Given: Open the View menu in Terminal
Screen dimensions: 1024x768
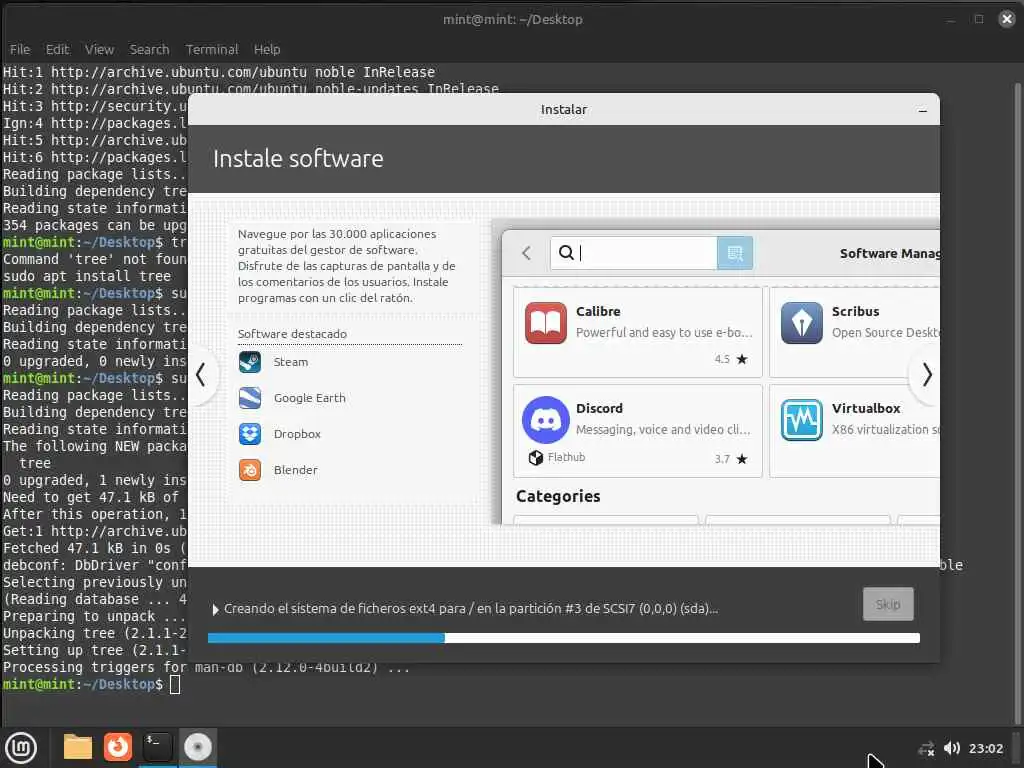Looking at the screenshot, I should 99,50.
